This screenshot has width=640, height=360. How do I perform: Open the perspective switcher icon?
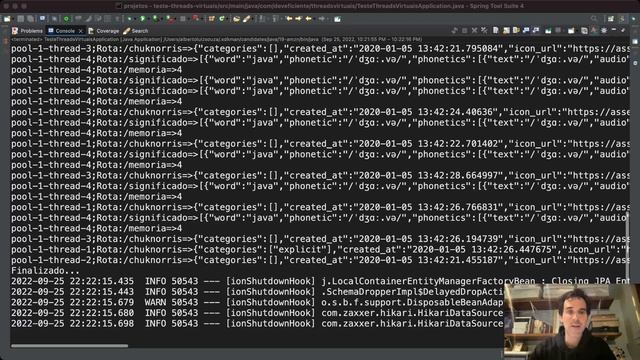611,18
